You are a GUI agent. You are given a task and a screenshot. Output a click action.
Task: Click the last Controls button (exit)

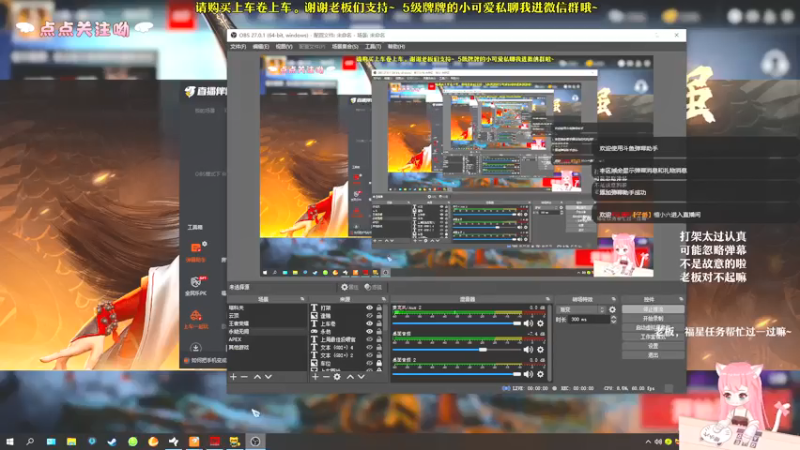[x=653, y=355]
